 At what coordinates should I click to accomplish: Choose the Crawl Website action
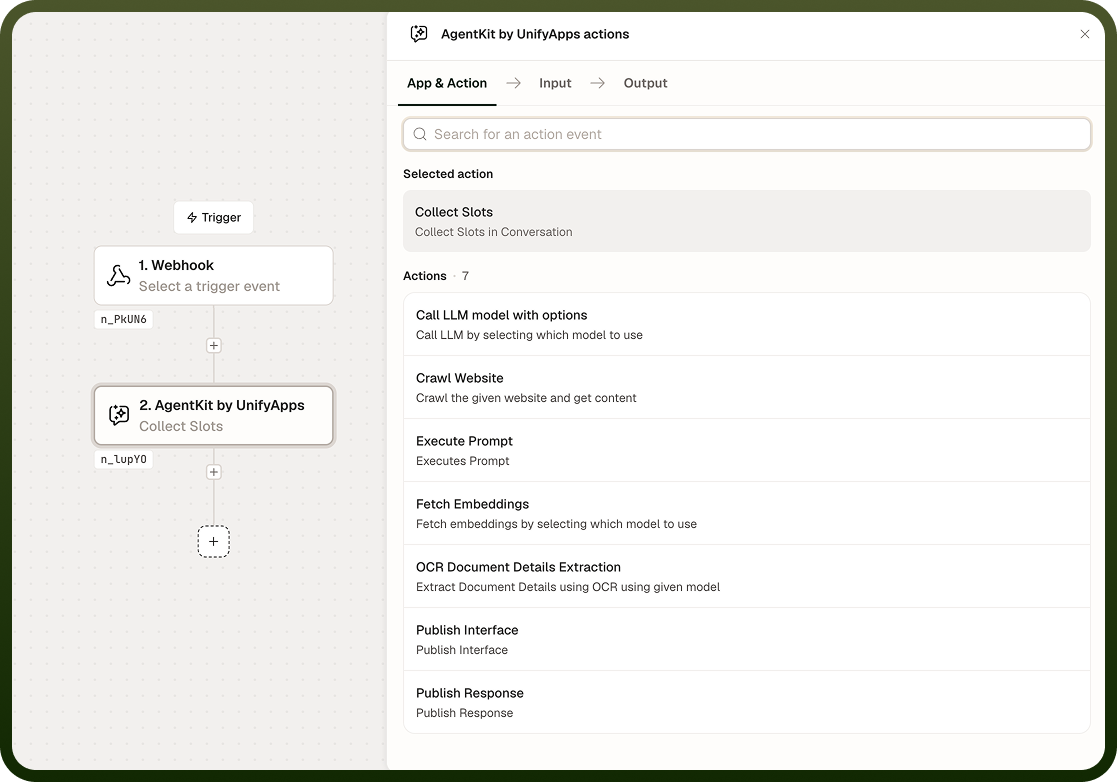point(747,387)
